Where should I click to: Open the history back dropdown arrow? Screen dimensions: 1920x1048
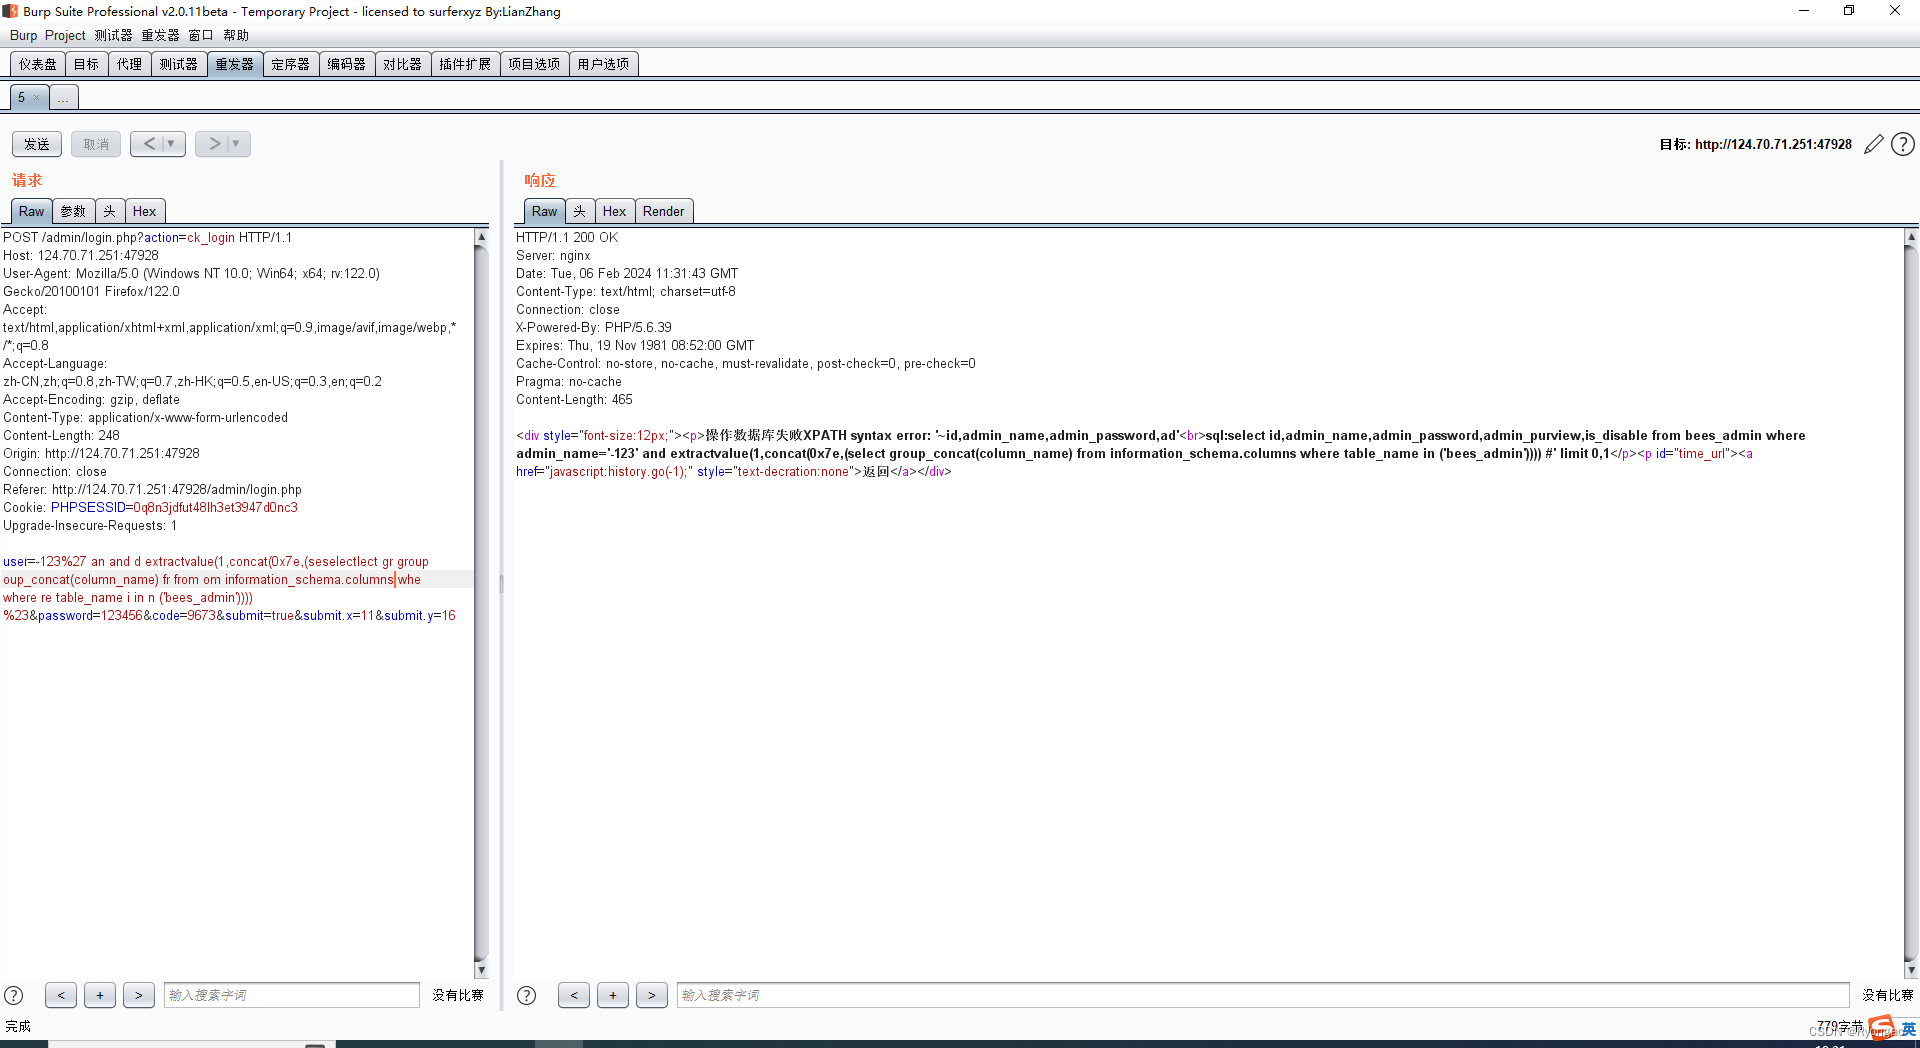pos(172,144)
